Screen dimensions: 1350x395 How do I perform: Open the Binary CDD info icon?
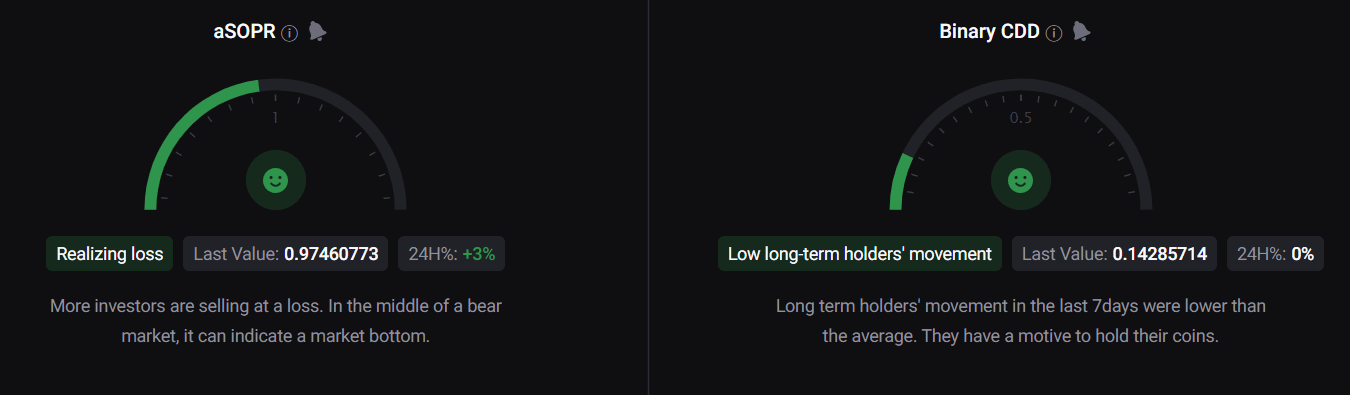pos(1053,33)
